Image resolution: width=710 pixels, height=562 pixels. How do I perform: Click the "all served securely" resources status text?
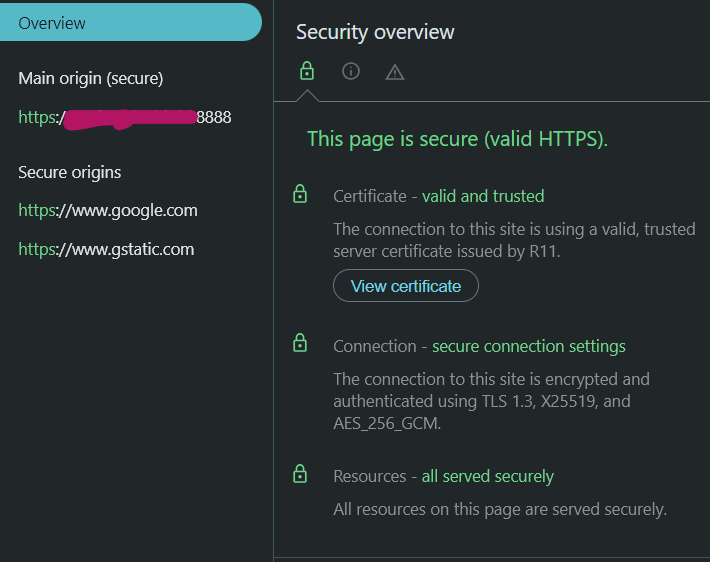pos(487,476)
